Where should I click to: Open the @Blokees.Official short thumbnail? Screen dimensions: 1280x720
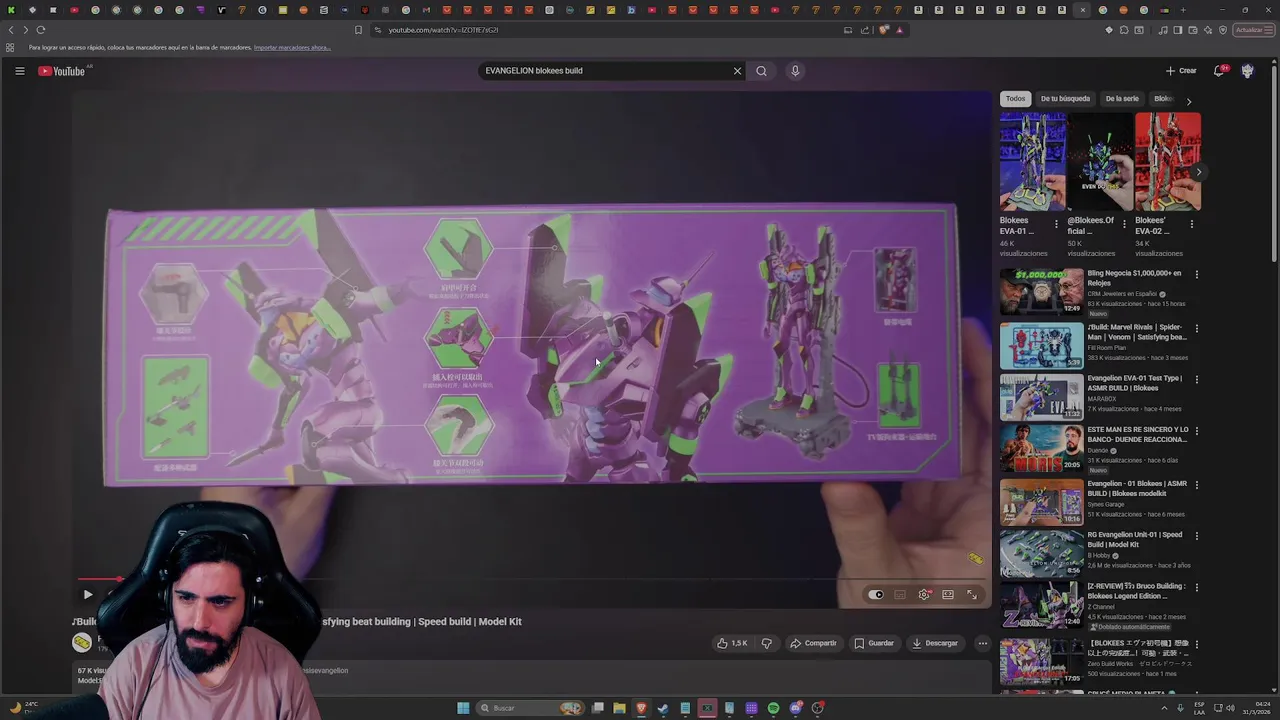coord(1100,161)
